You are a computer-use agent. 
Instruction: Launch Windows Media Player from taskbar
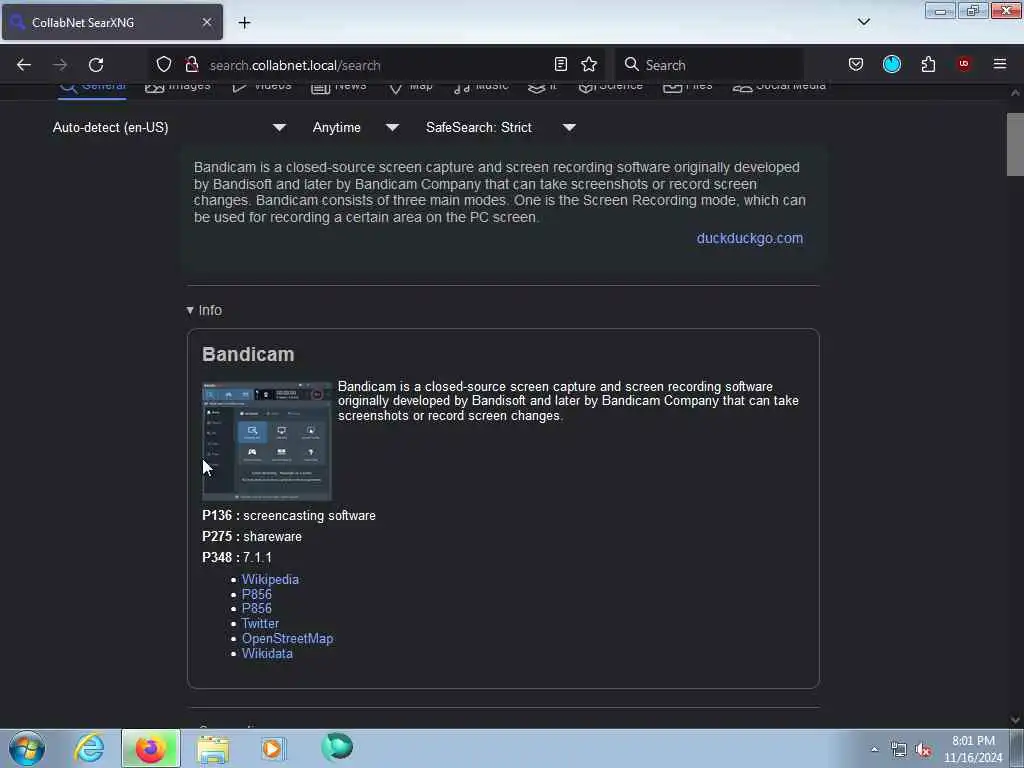tap(273, 748)
